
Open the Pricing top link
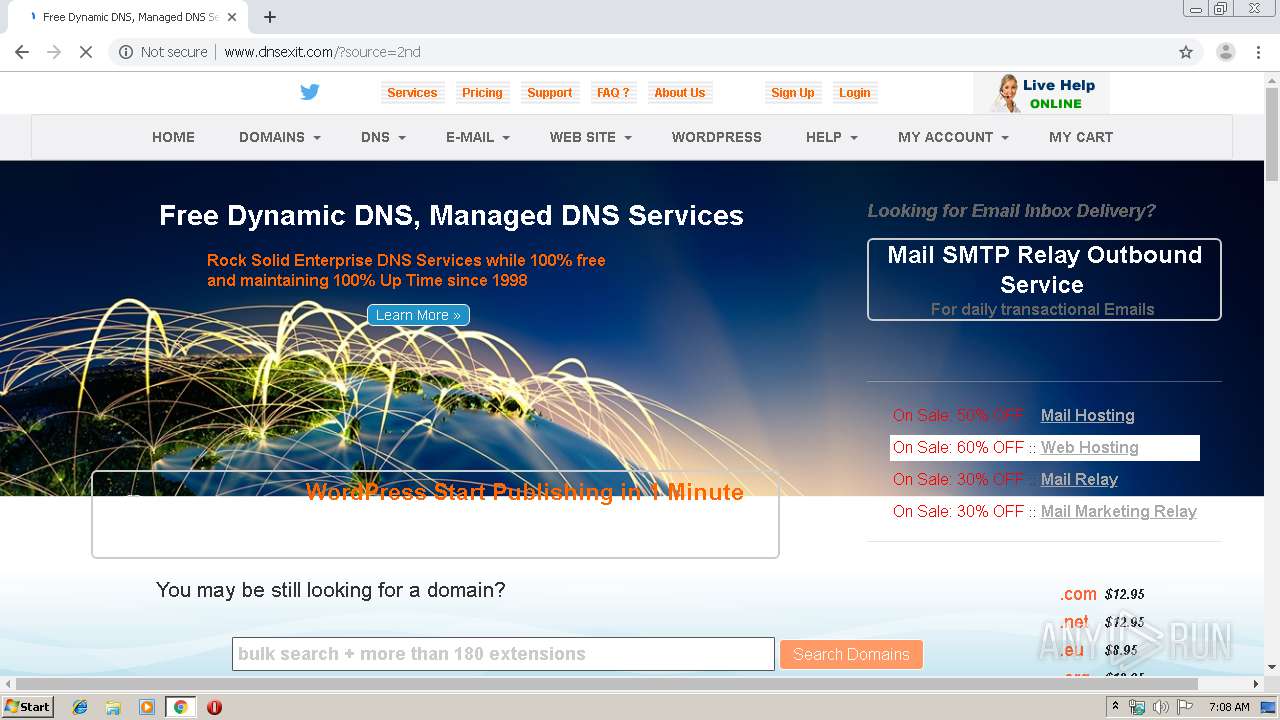click(482, 93)
